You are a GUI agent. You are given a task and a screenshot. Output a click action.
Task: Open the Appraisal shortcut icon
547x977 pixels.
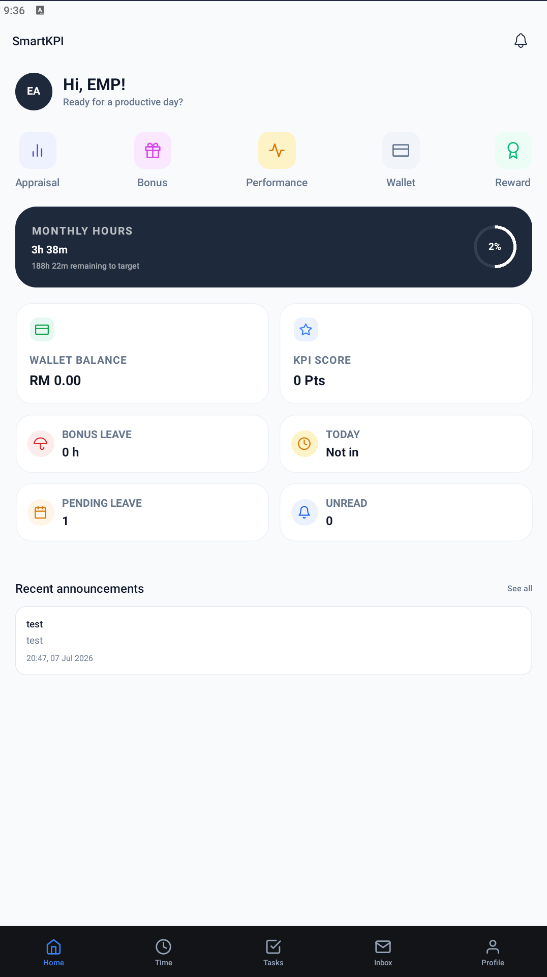pyautogui.click(x=37, y=150)
